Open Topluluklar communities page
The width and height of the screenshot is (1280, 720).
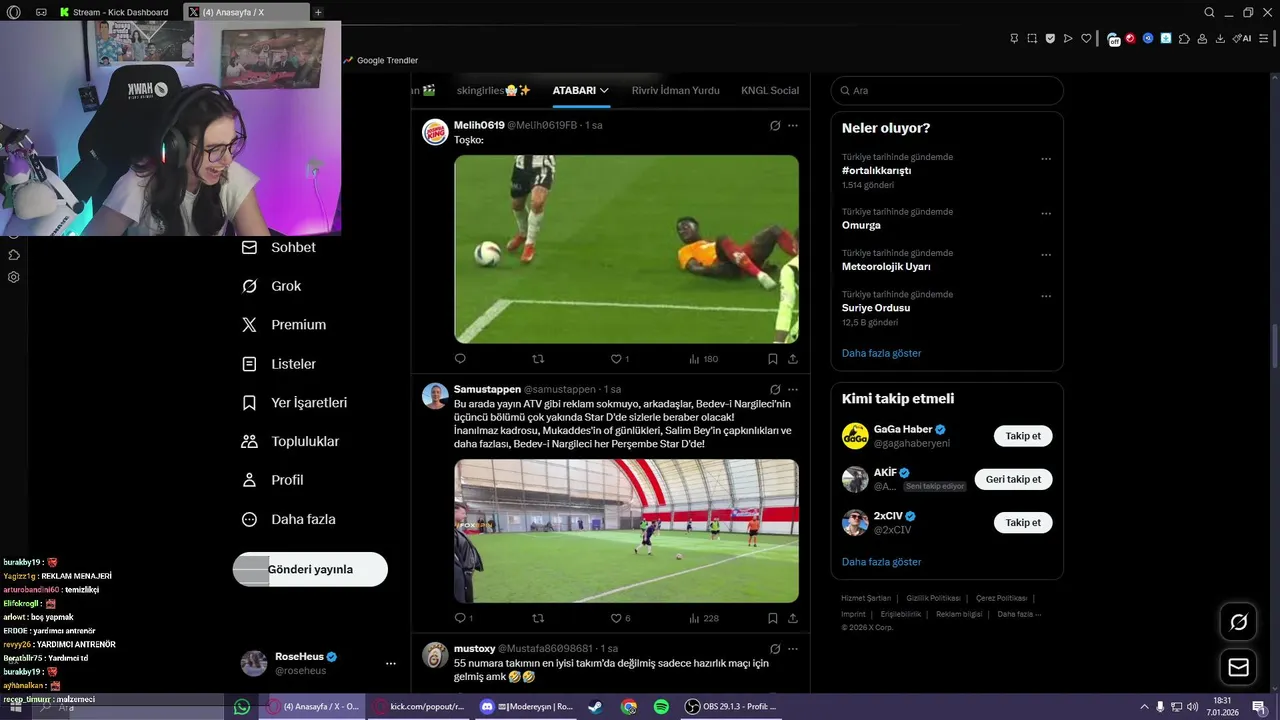(x=290, y=441)
